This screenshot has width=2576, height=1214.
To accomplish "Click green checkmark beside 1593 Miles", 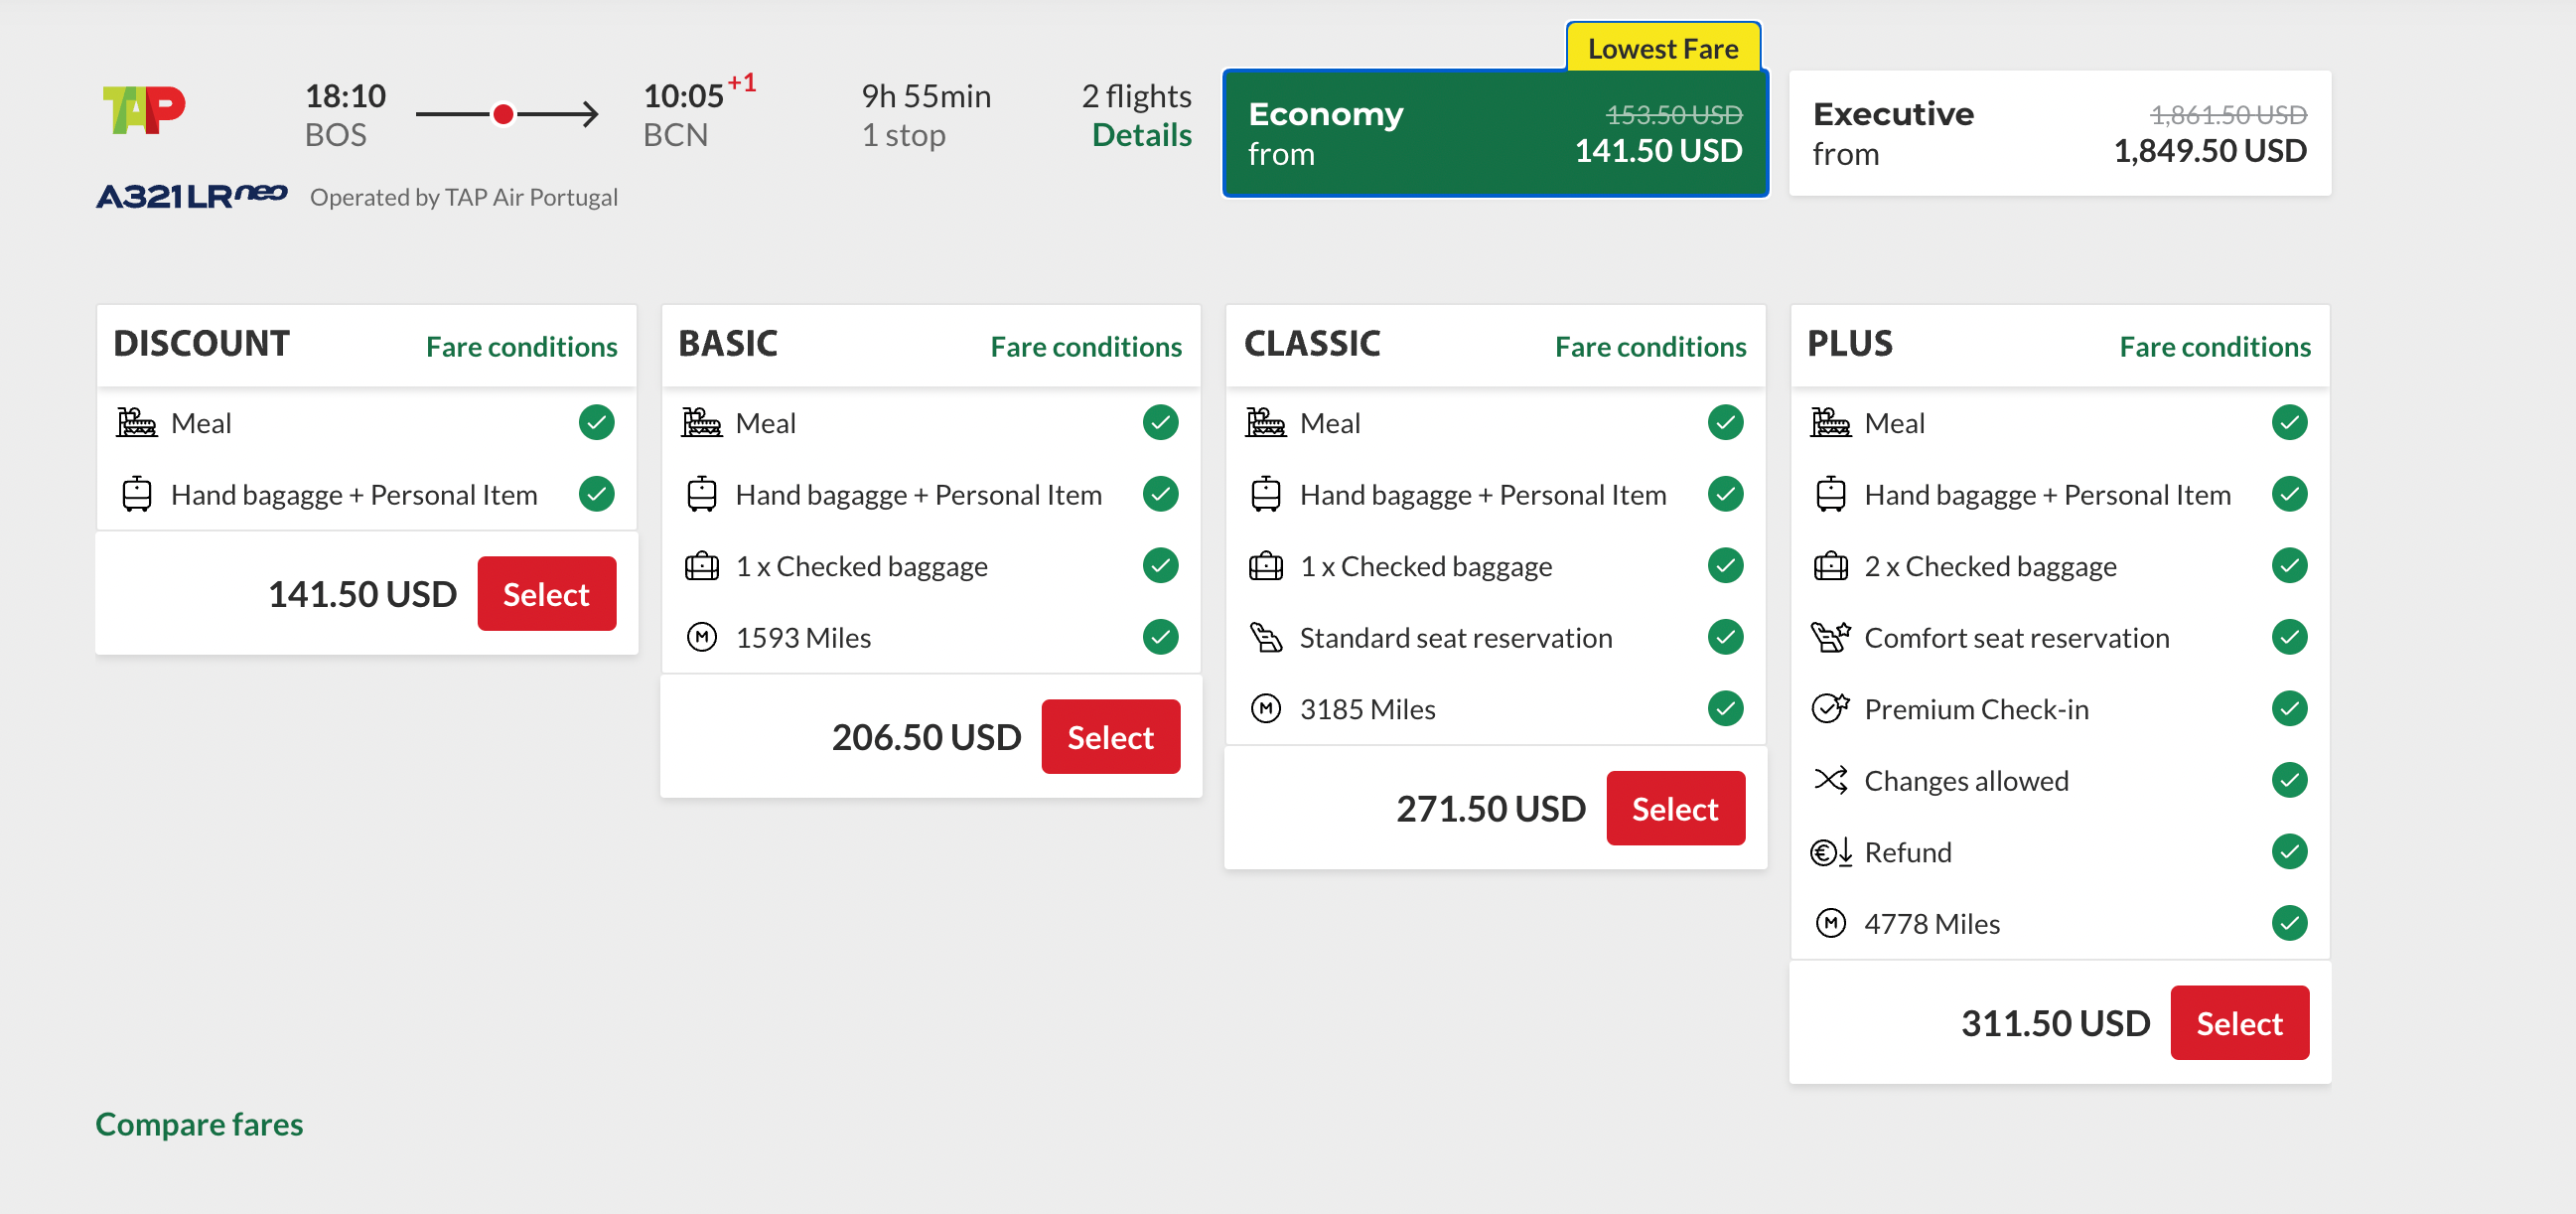I will coord(1160,637).
